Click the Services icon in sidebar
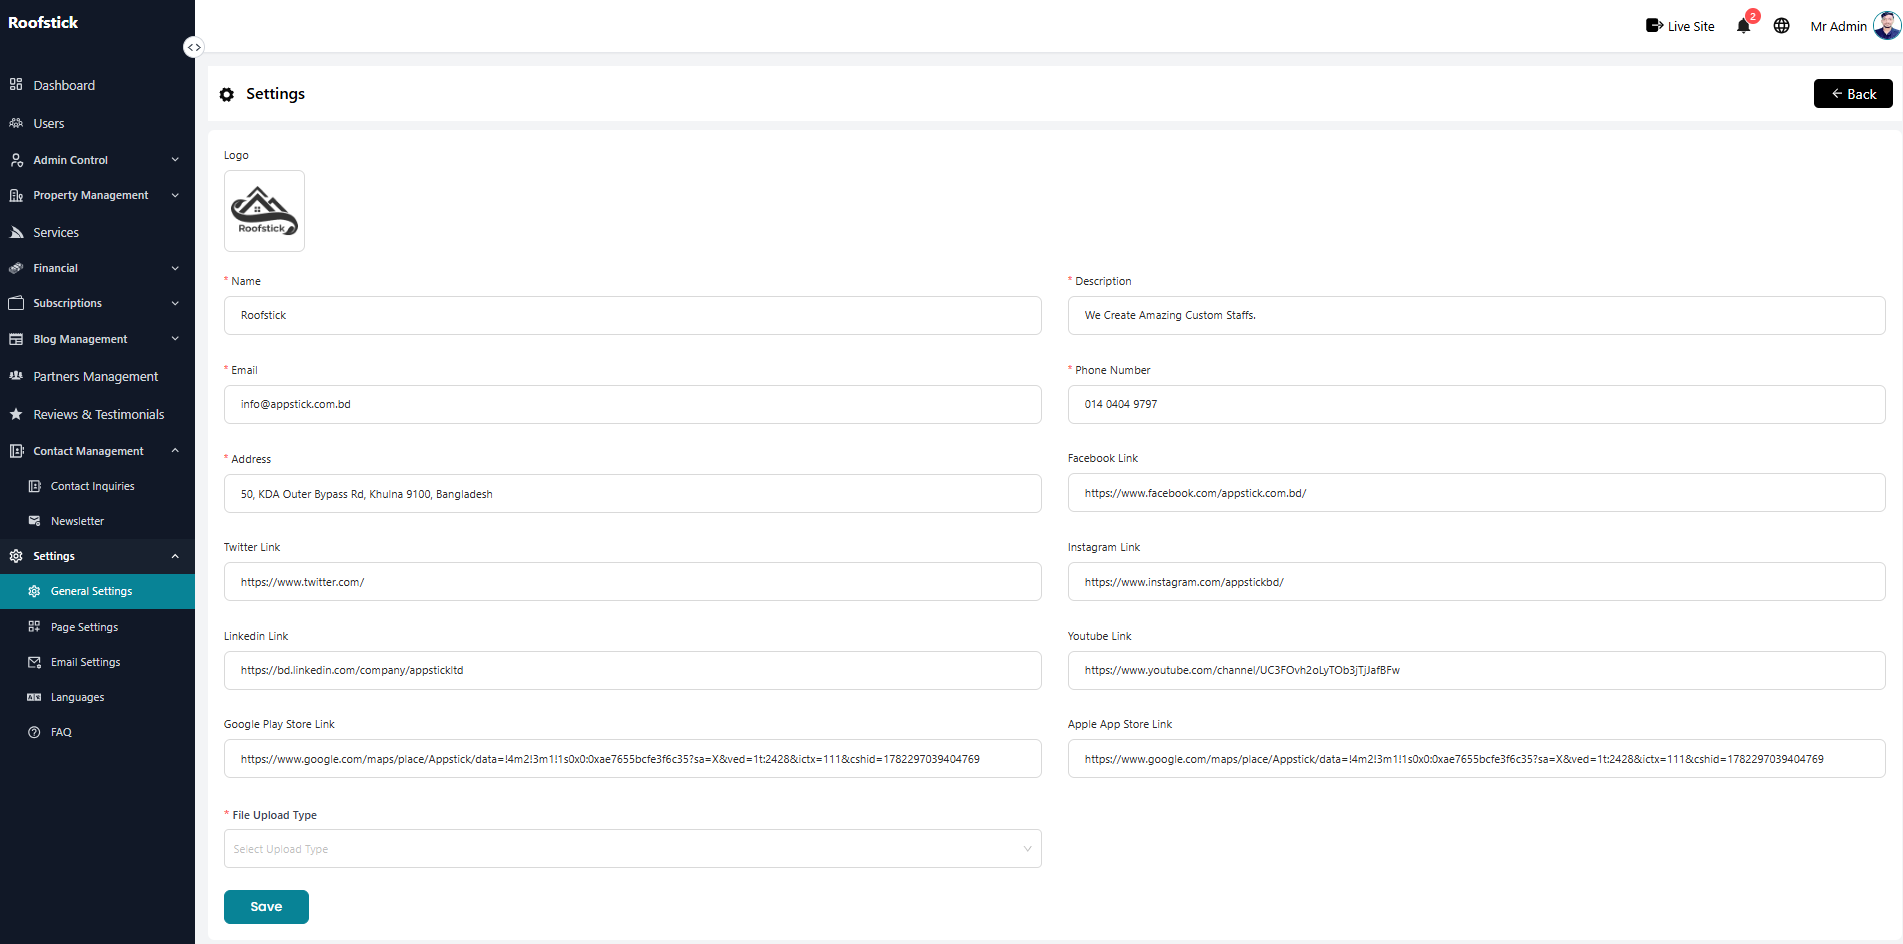The height and width of the screenshot is (944, 1903). tap(16, 232)
